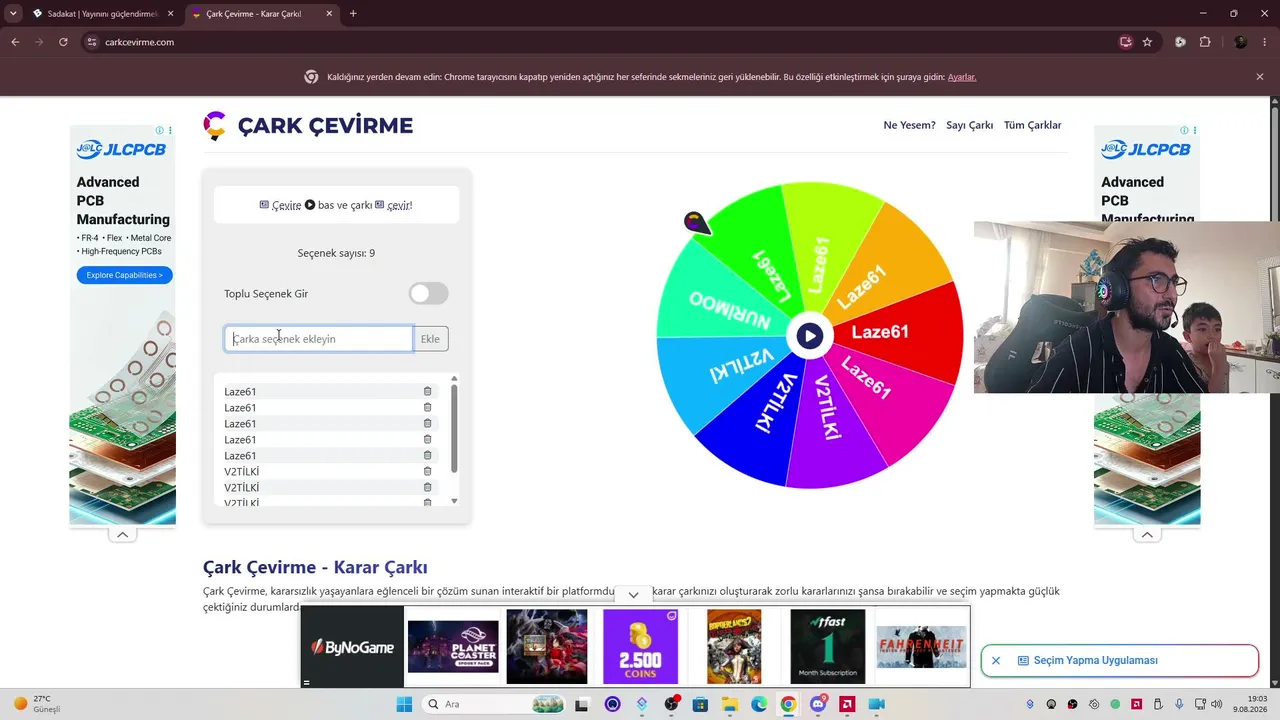Open Microsoft Store from the taskbar
Viewport: 1280px width, 720px height.
[700, 704]
